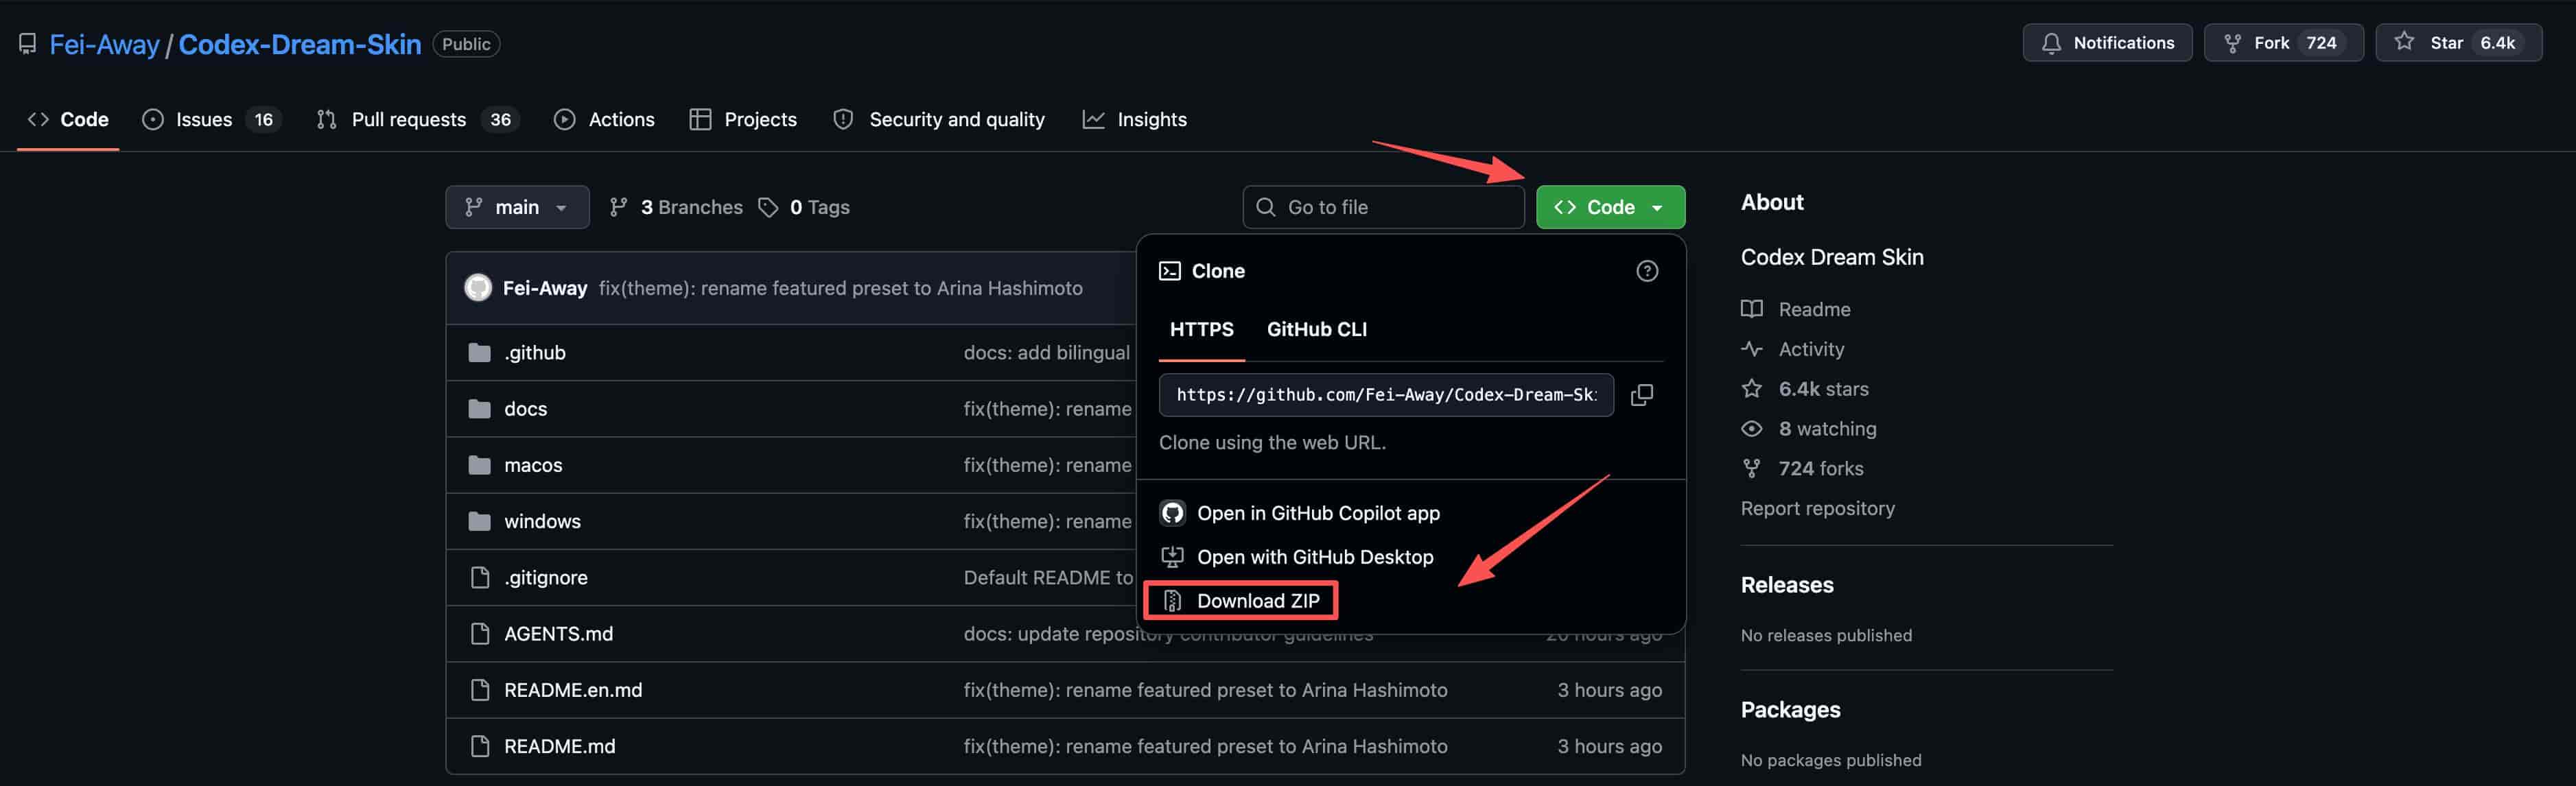
Task: Open the macos folder
Action: coord(533,465)
